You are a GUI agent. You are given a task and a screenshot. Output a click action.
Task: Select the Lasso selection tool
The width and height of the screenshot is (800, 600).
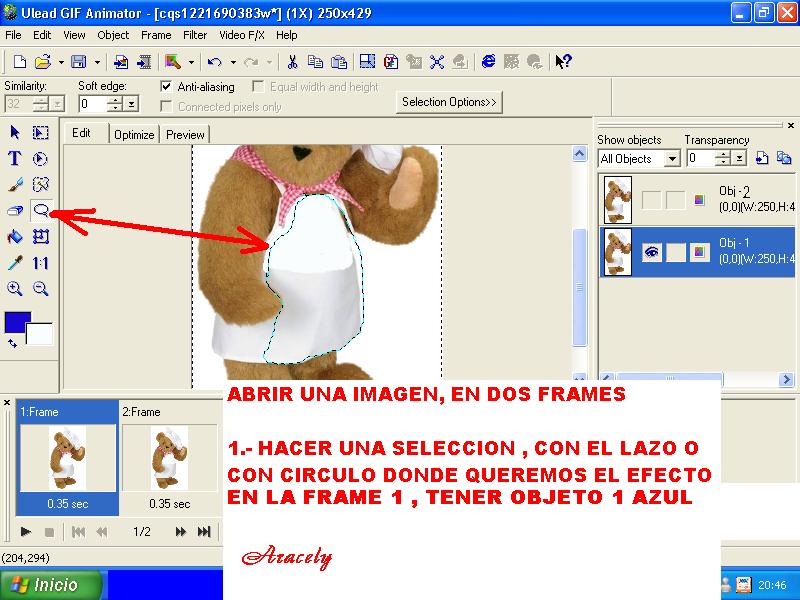[x=41, y=210]
